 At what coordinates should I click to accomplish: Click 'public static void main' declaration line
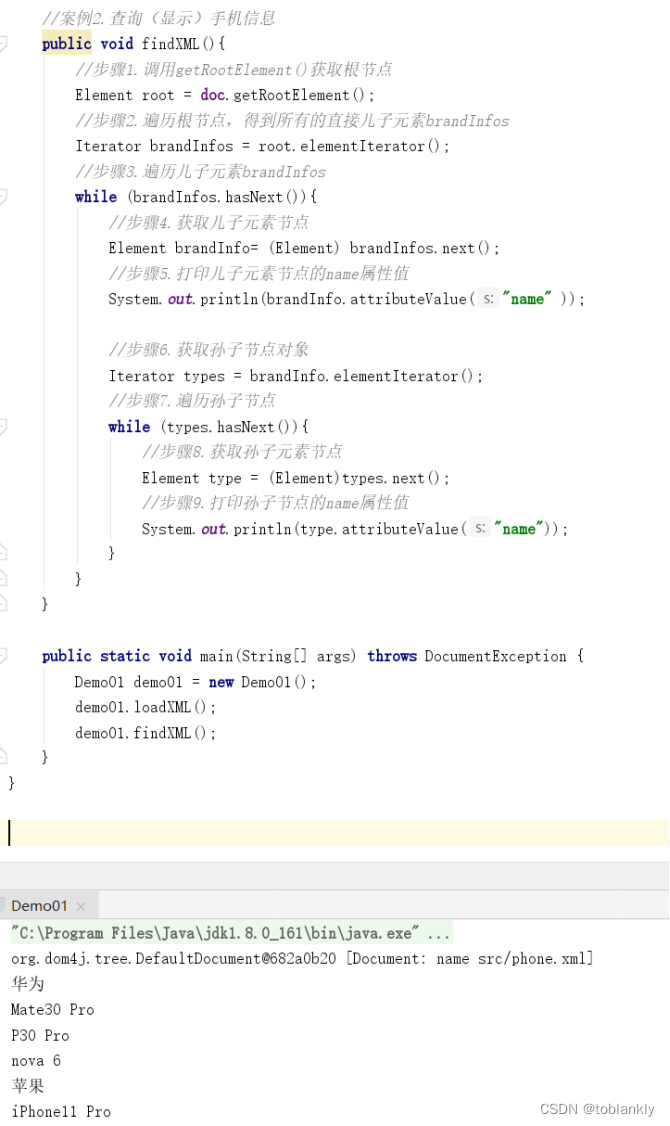[x=312, y=656]
